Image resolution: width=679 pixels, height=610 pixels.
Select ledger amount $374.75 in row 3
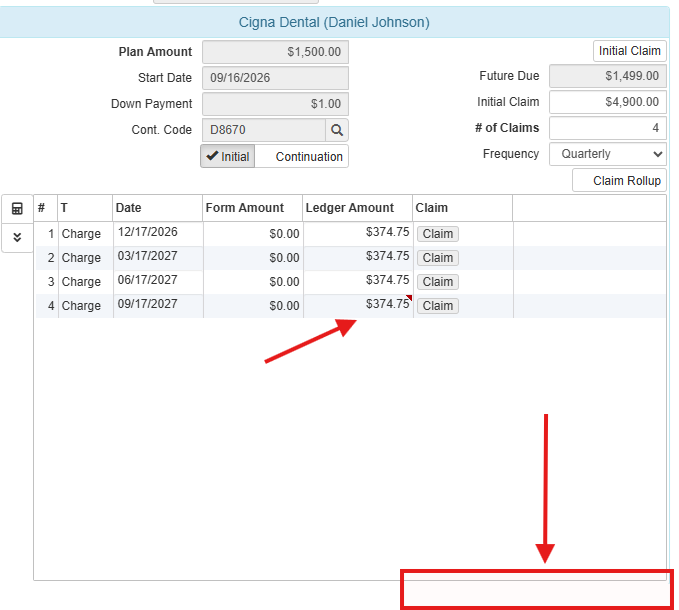coord(358,282)
